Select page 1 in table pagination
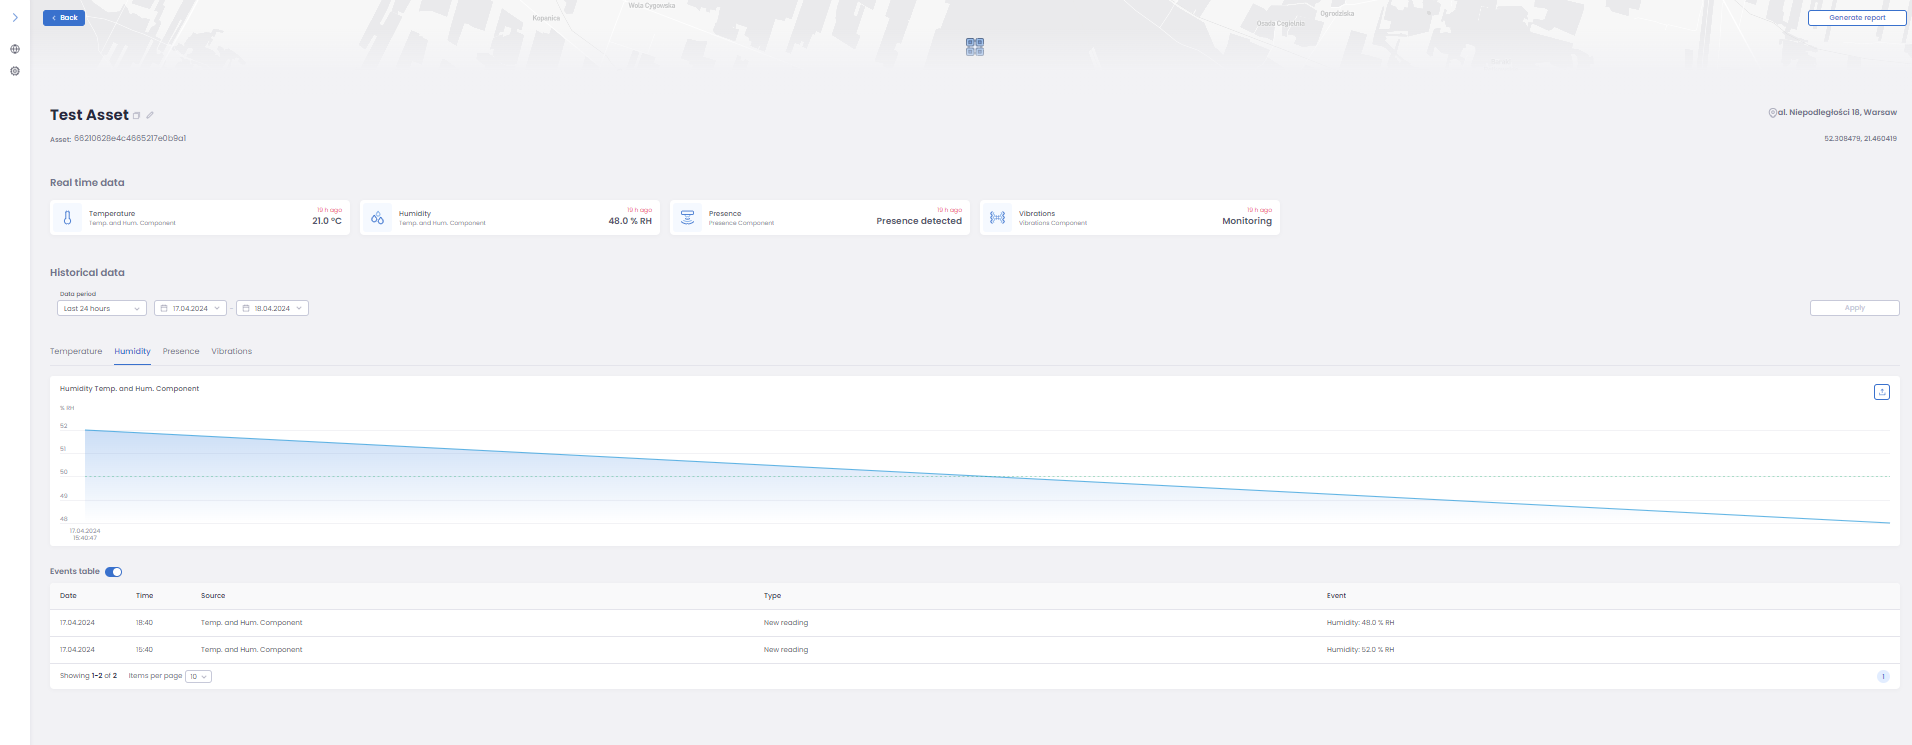This screenshot has width=1912, height=745. click(x=1882, y=677)
